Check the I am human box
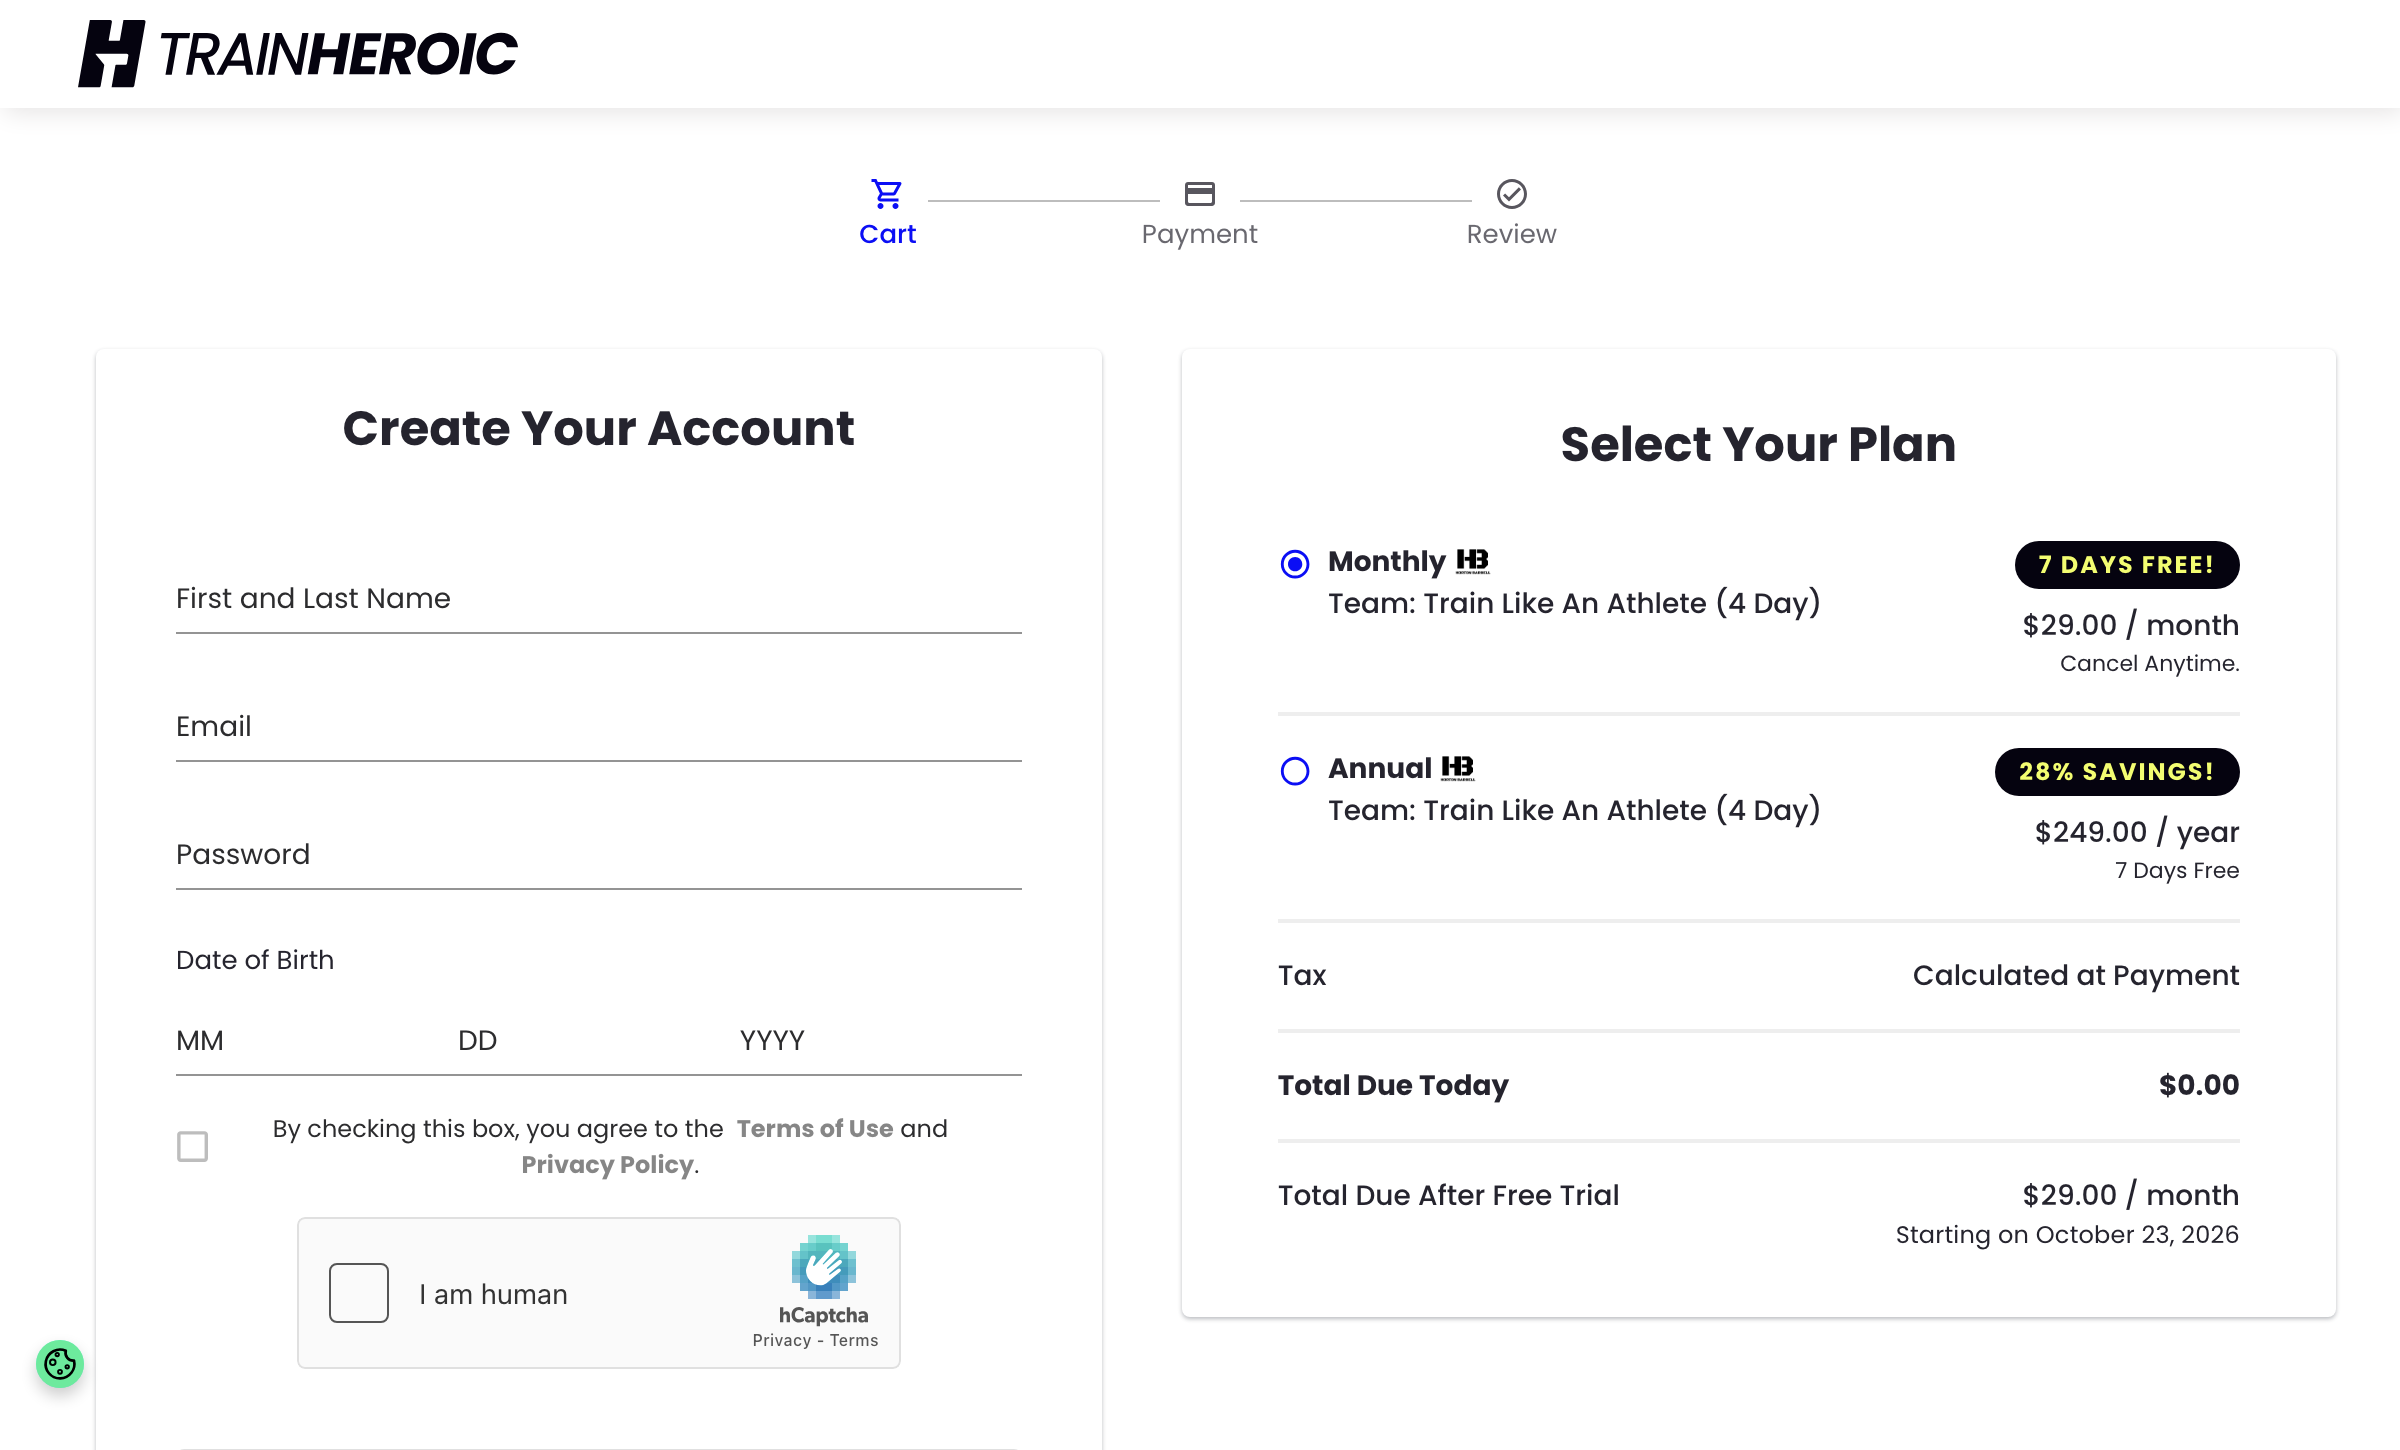 [359, 1293]
